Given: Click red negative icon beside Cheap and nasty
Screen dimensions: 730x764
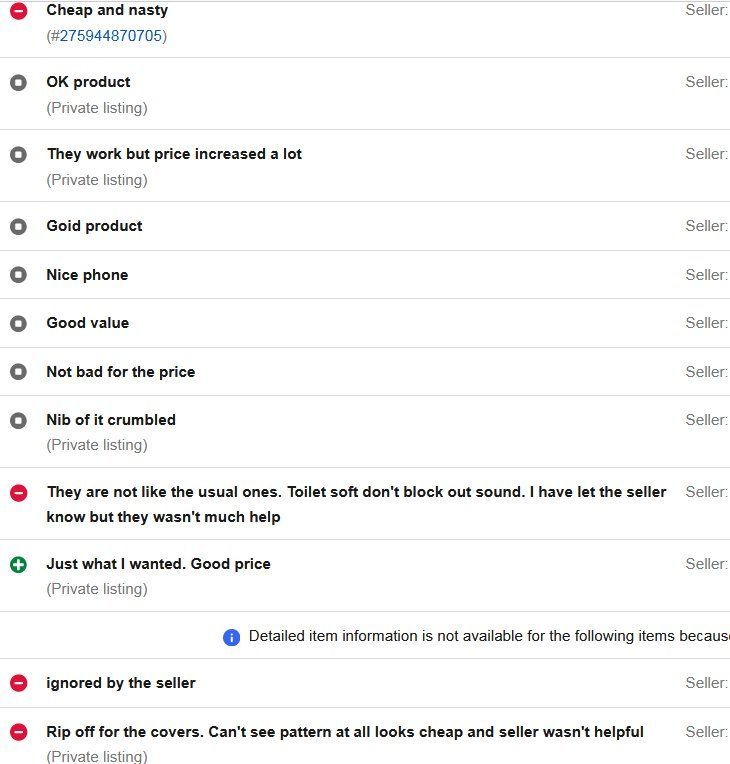Looking at the screenshot, I should (x=19, y=11).
